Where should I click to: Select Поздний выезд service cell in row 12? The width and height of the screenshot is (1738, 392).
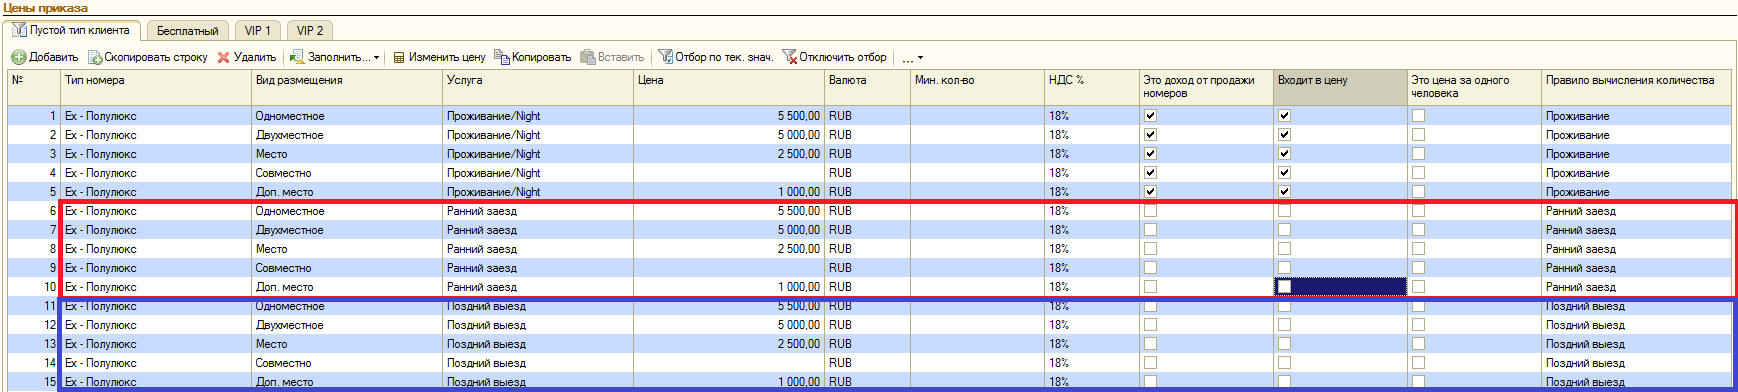[538, 325]
